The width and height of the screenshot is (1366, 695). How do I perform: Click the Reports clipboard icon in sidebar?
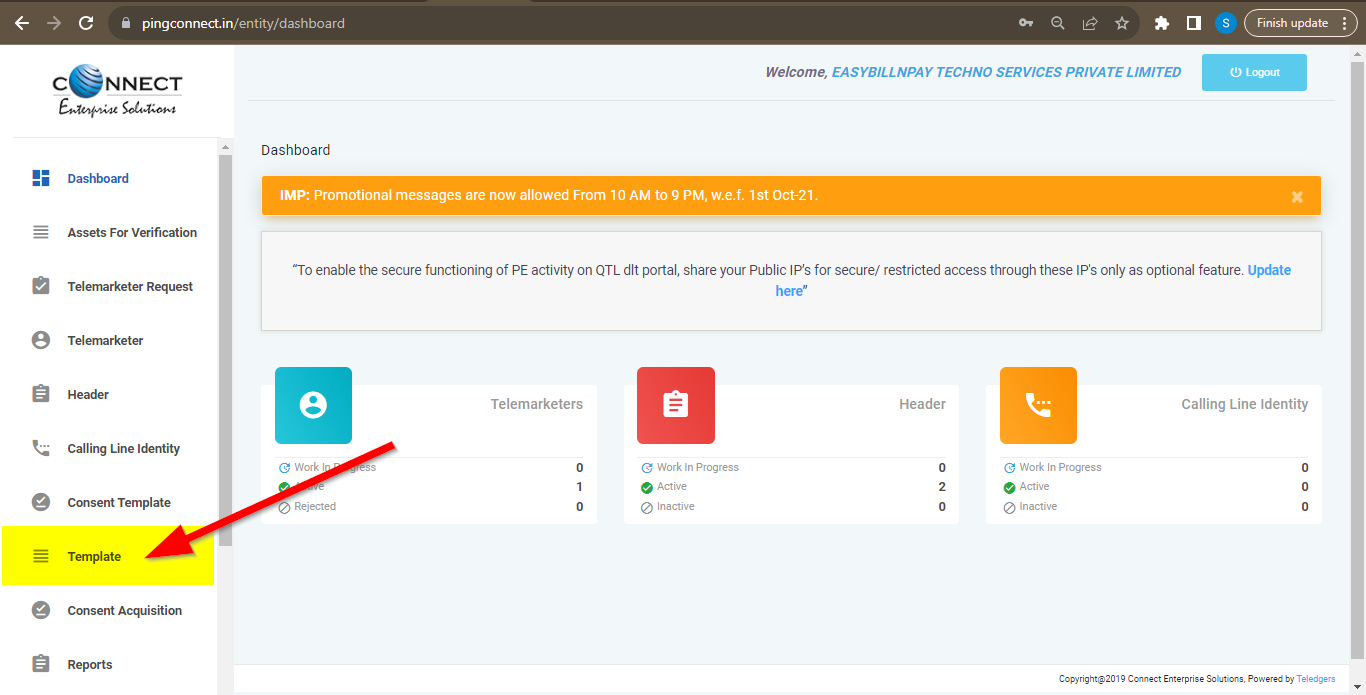[x=41, y=664]
